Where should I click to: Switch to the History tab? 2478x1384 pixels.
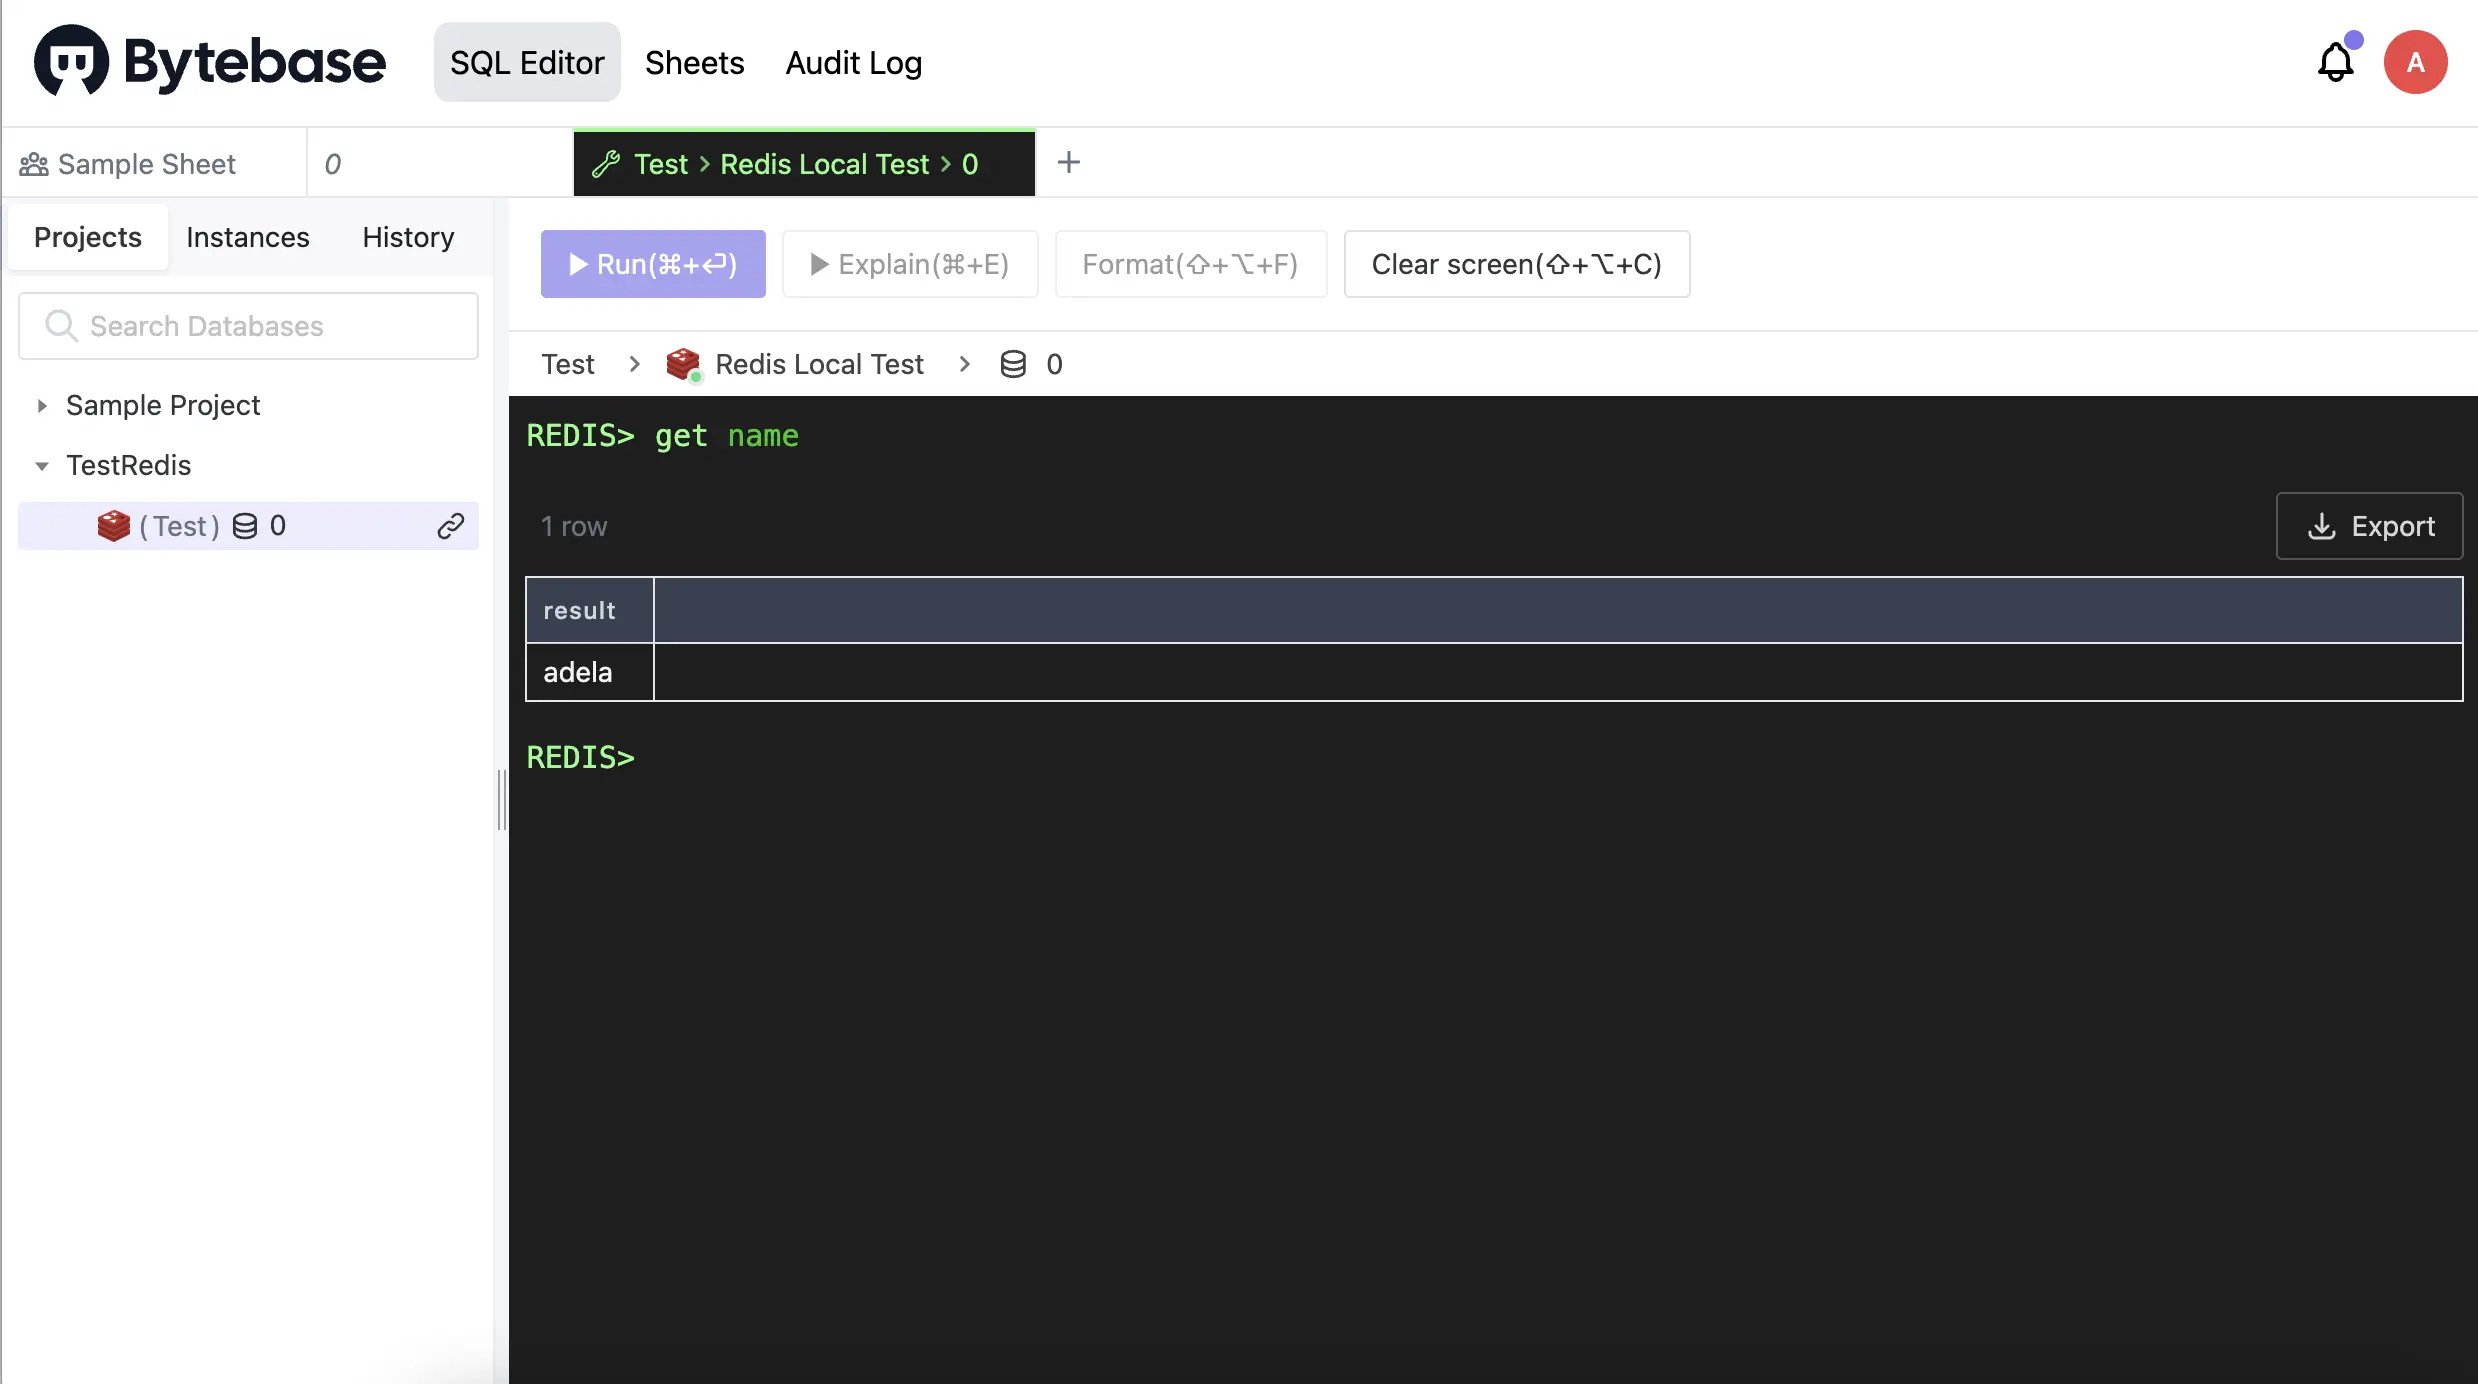(408, 237)
